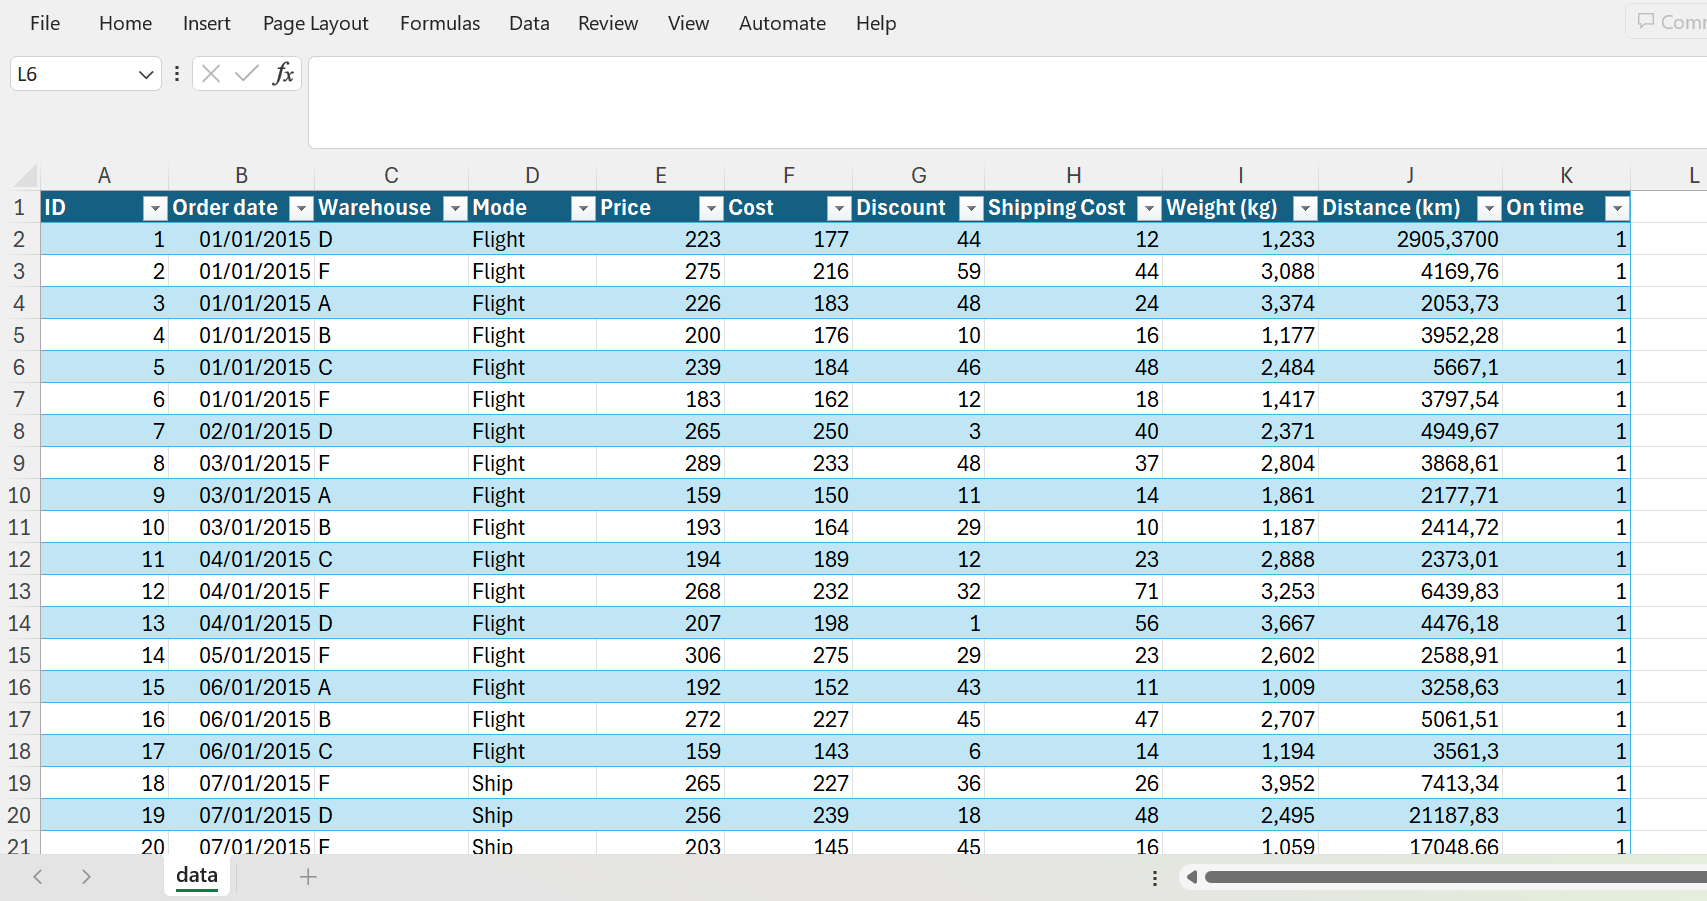
Task: Click inside the formula bar input
Action: click(x=1000, y=102)
